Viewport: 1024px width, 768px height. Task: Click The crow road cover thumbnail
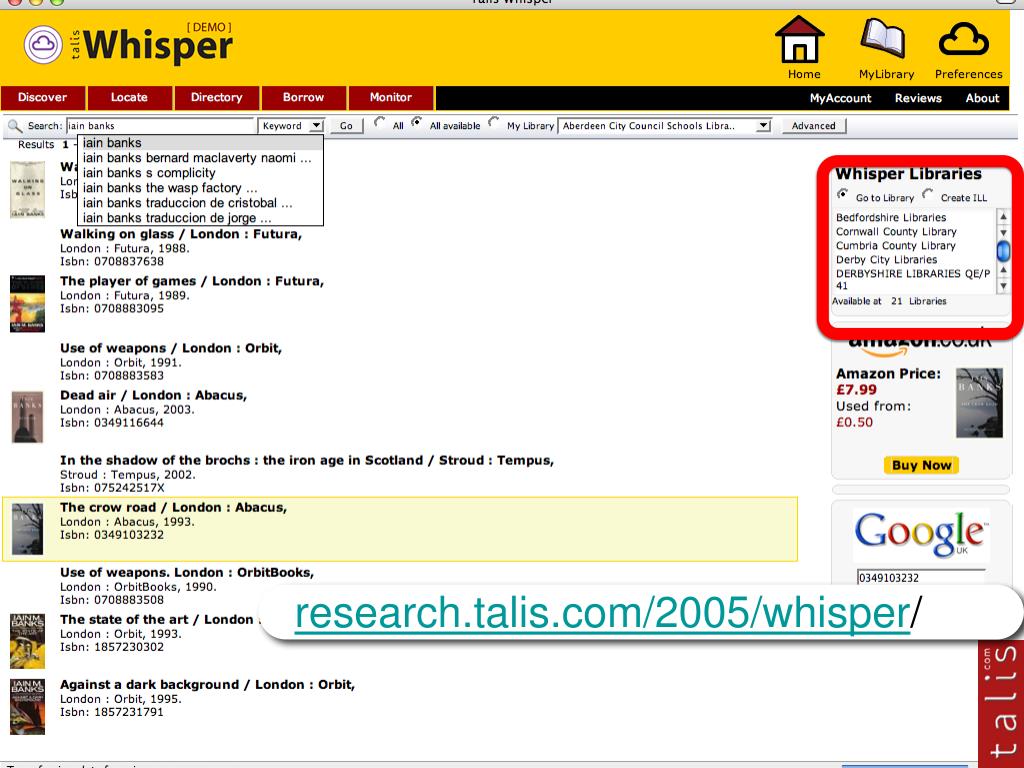pos(27,529)
